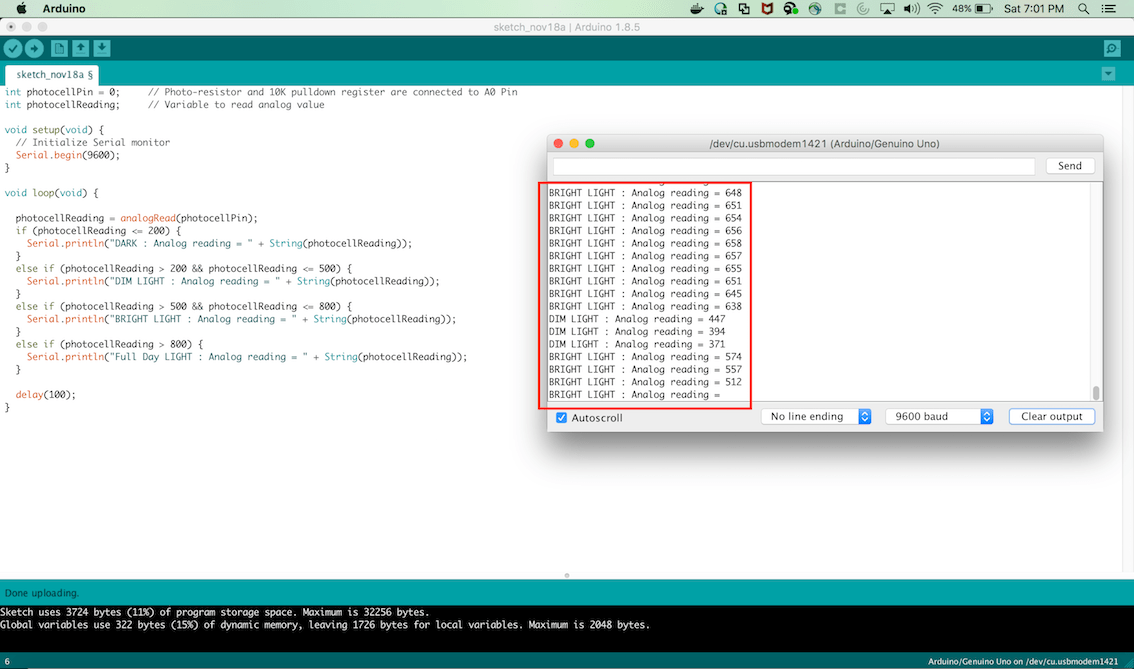Image resolution: width=1134 pixels, height=669 pixels.
Task: Click the WeChat menu bar icon
Action: (790, 9)
